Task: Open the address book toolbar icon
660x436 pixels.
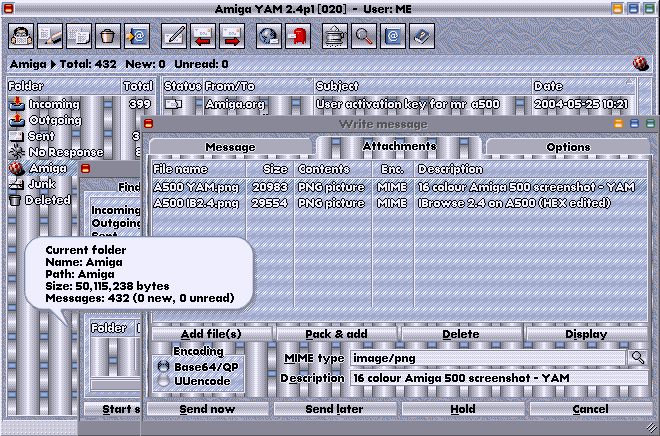Action: click(x=393, y=36)
